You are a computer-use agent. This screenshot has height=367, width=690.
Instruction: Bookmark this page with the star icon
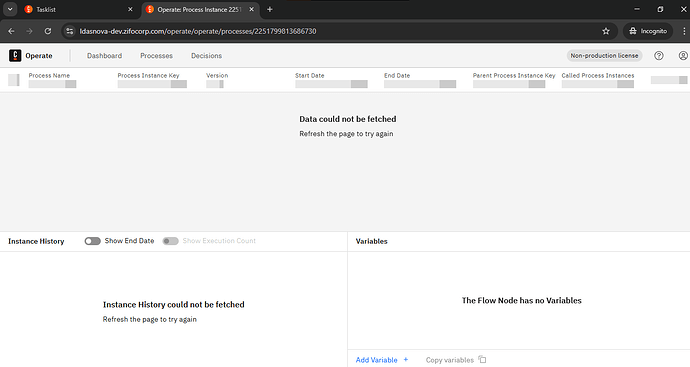pyautogui.click(x=606, y=31)
